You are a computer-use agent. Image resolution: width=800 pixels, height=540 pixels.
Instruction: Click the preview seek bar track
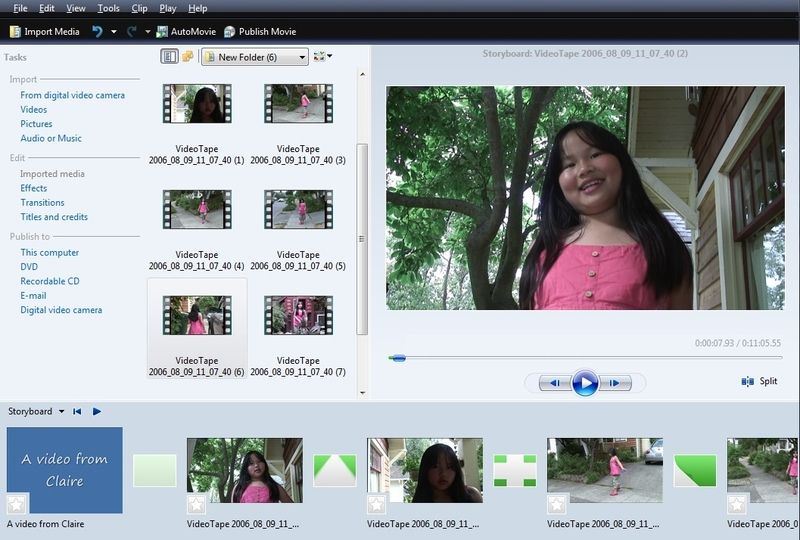(585, 358)
